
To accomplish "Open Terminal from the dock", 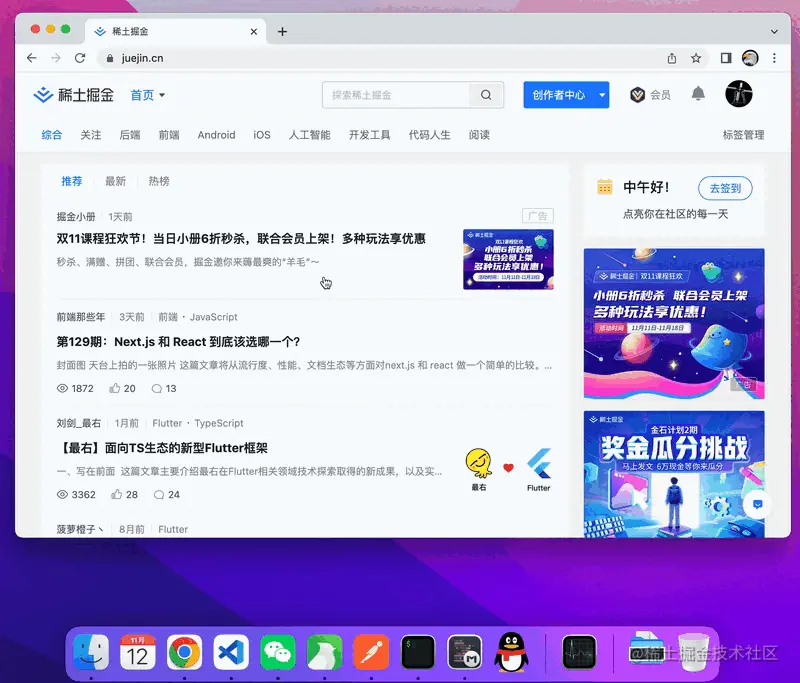I will click(418, 652).
